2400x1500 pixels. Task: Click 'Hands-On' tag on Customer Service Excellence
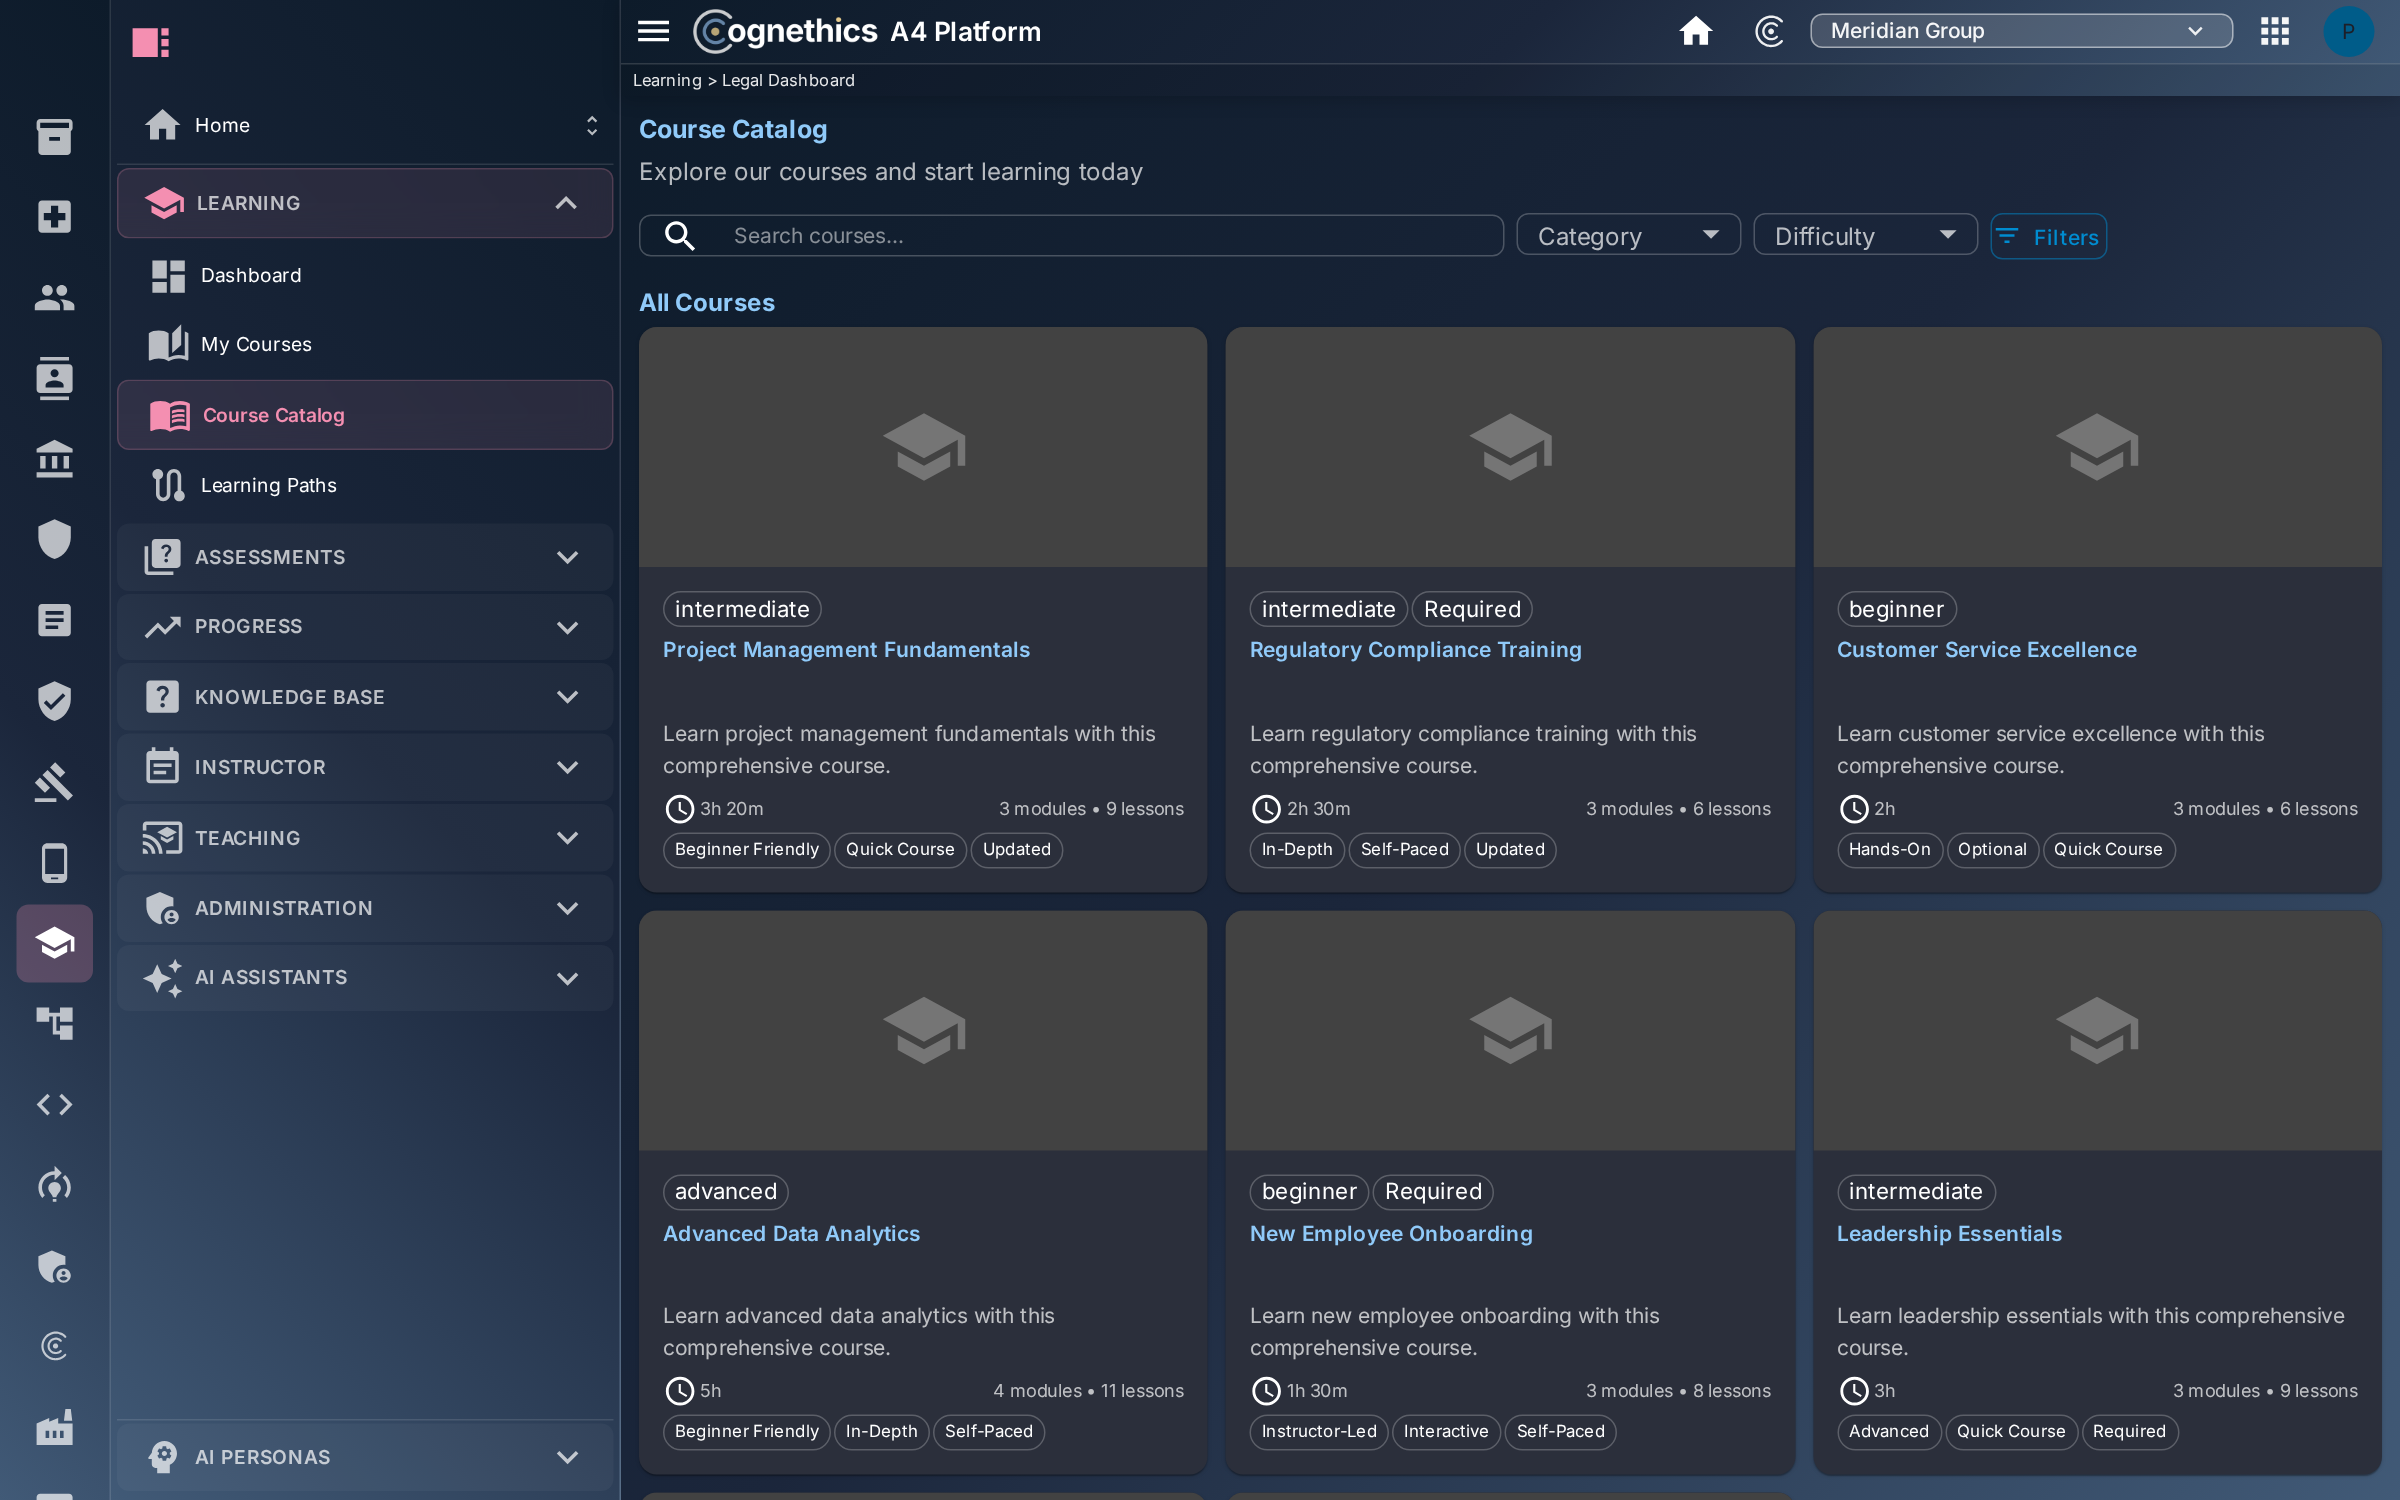(1889, 850)
